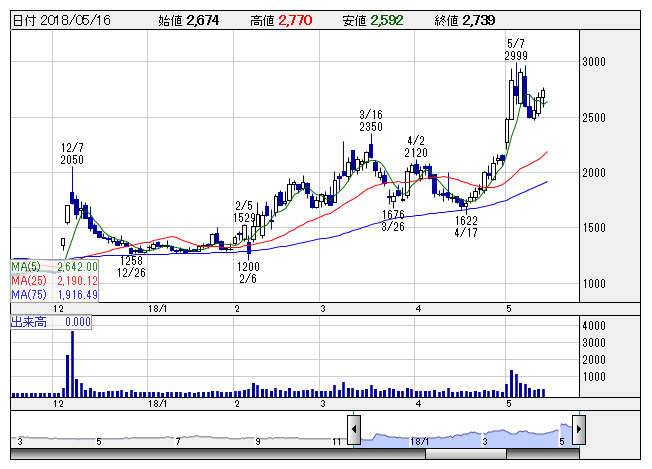Click the 出来高 volume label
652x469 pixels.
[x=26, y=322]
